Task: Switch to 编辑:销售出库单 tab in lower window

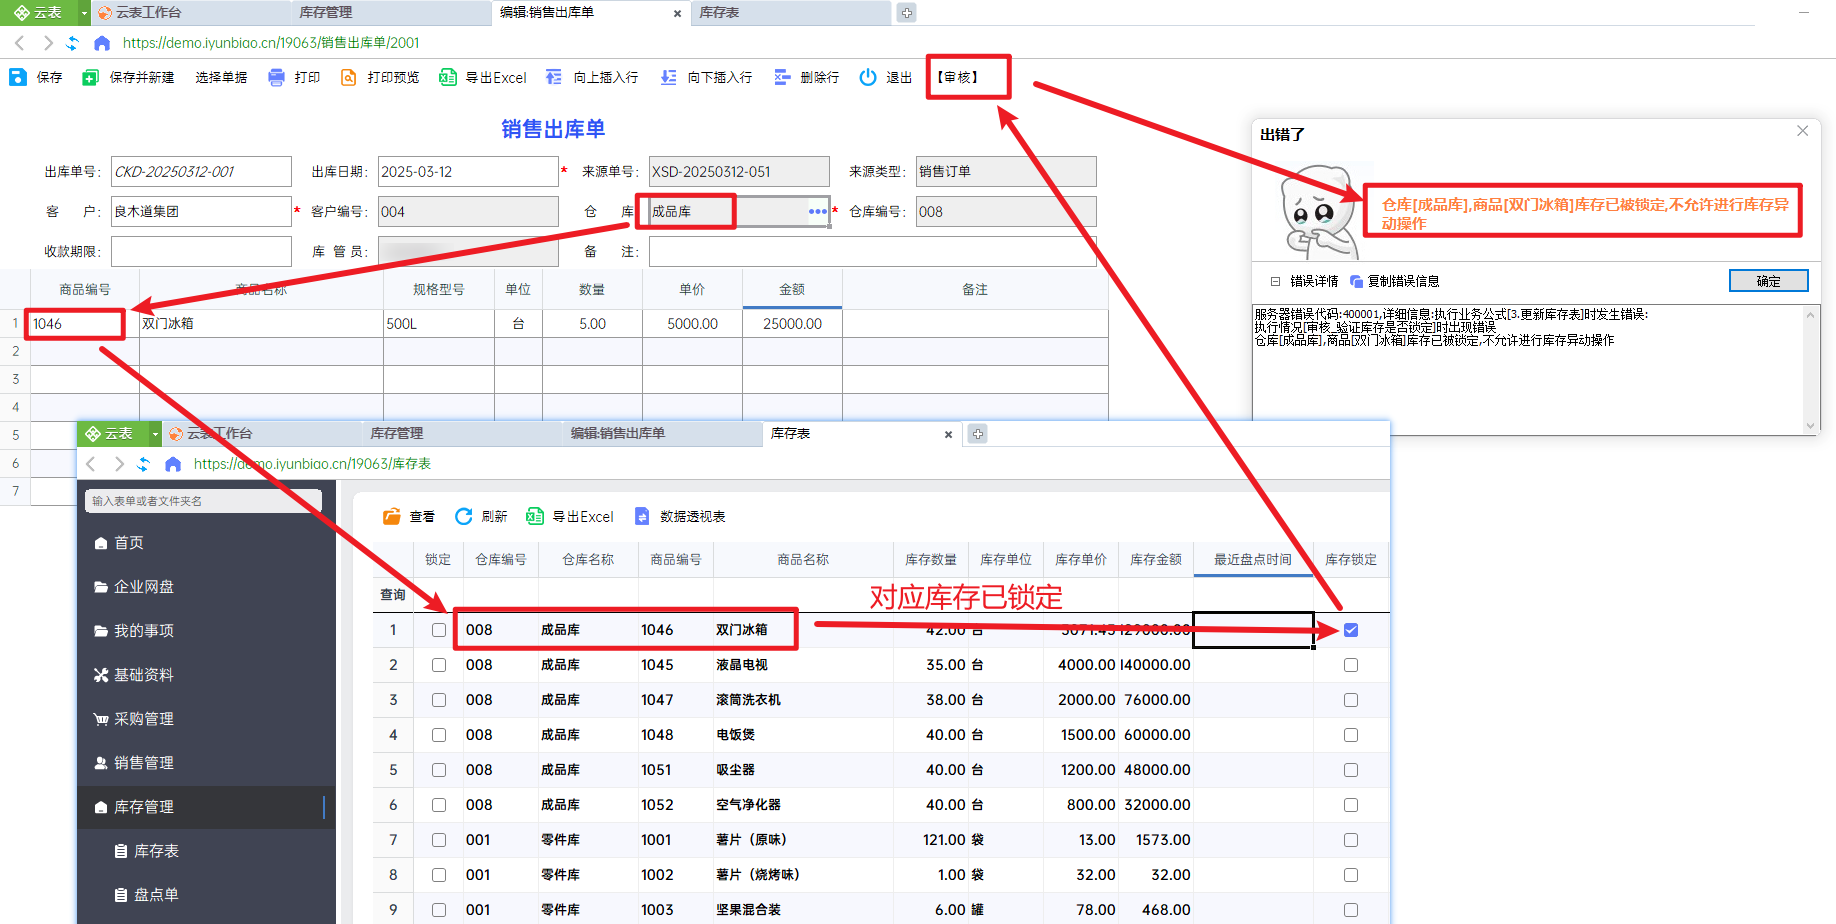Action: tap(660, 434)
